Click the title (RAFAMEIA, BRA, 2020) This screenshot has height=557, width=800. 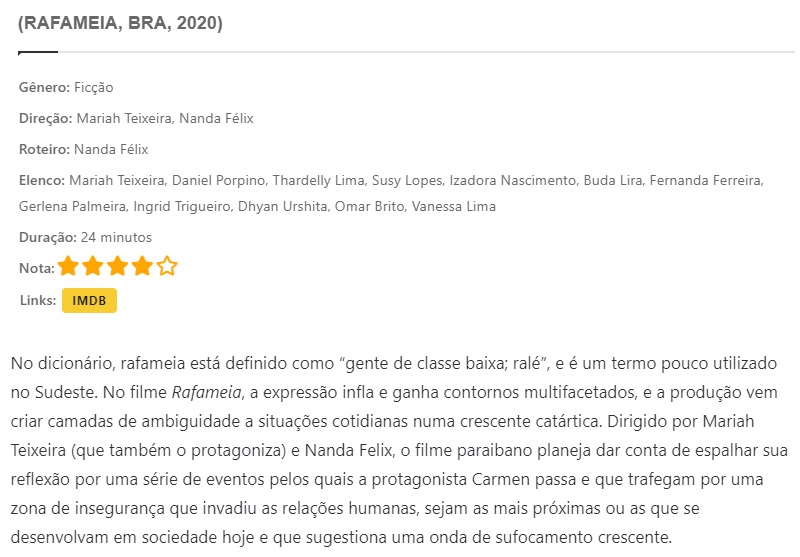coord(120,23)
